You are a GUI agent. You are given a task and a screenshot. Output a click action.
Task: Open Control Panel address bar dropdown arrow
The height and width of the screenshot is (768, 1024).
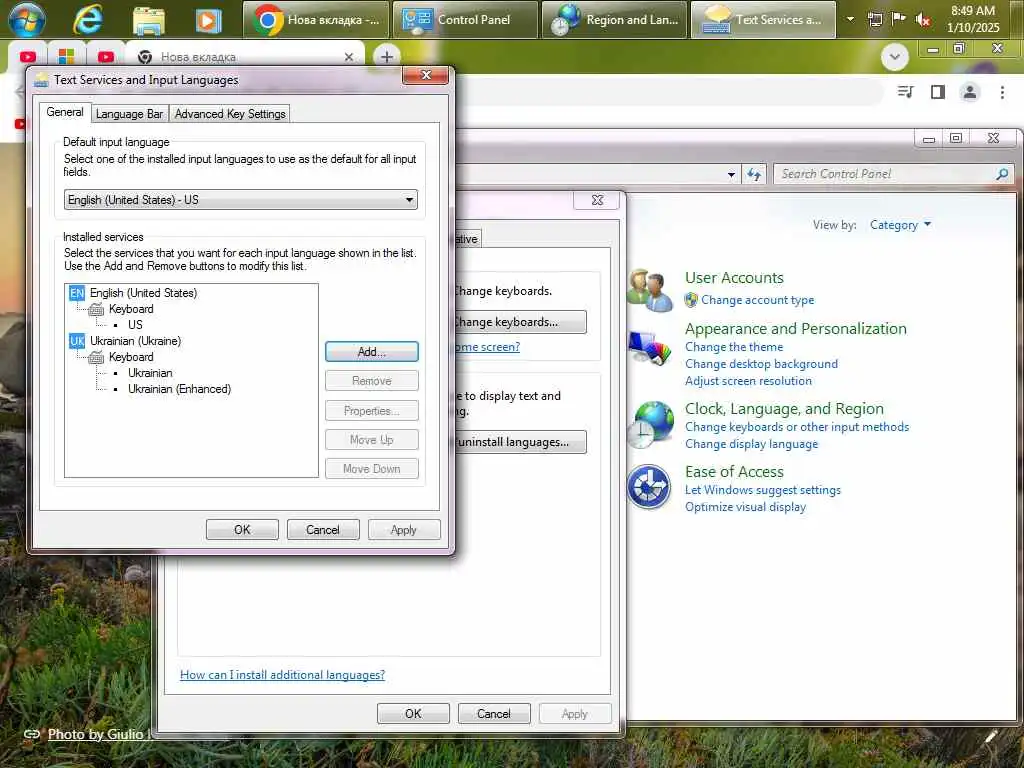point(731,174)
